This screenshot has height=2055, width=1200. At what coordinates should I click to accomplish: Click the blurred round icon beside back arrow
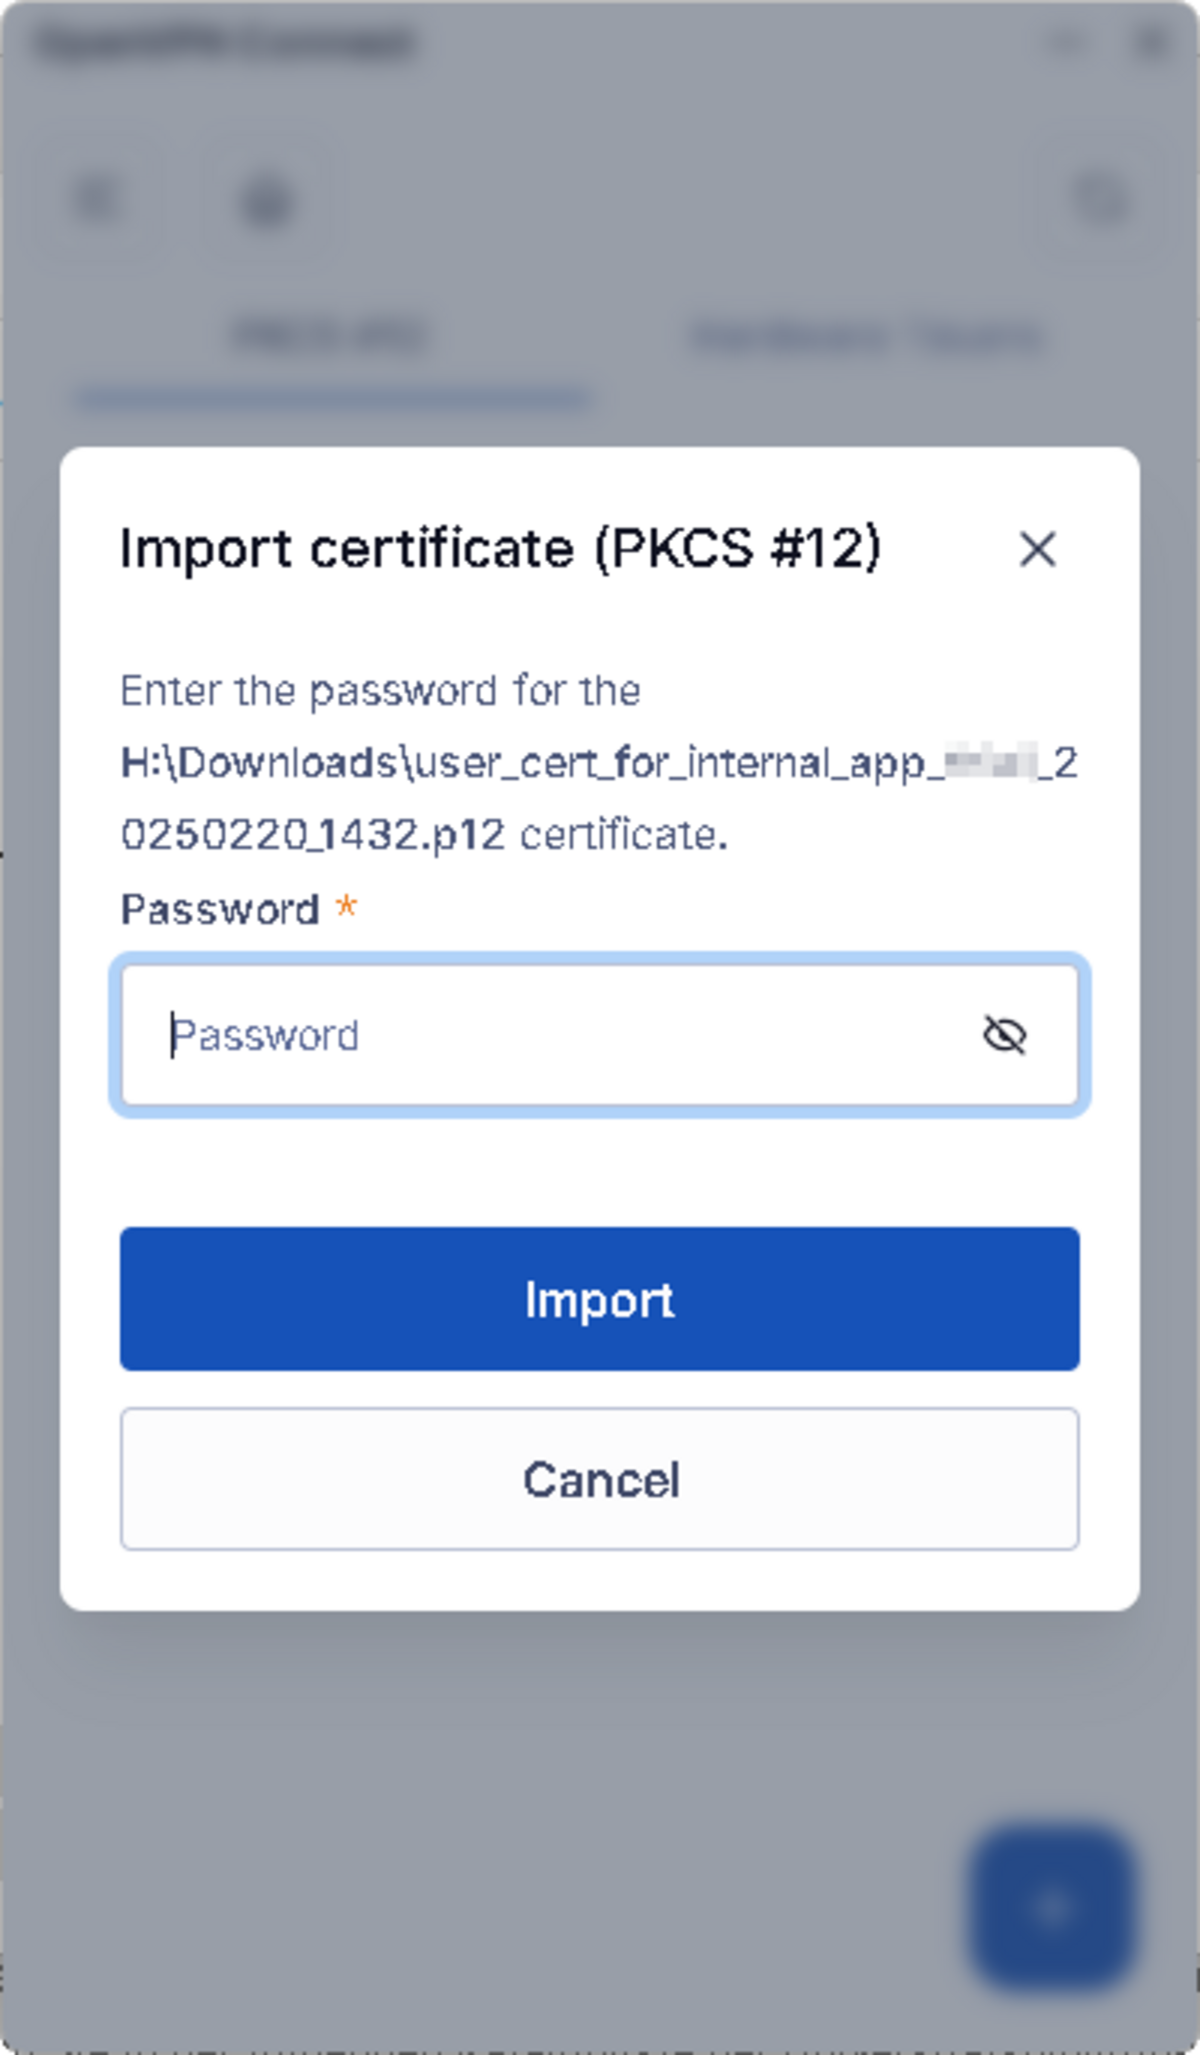tap(266, 201)
